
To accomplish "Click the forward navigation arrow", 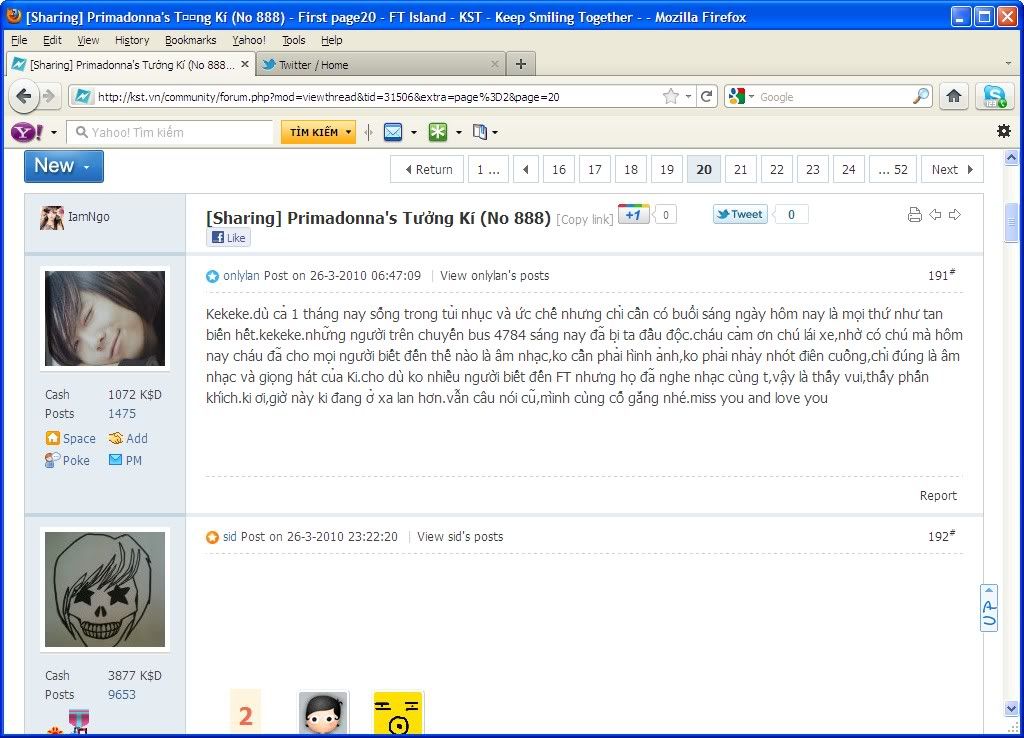I will [49, 97].
